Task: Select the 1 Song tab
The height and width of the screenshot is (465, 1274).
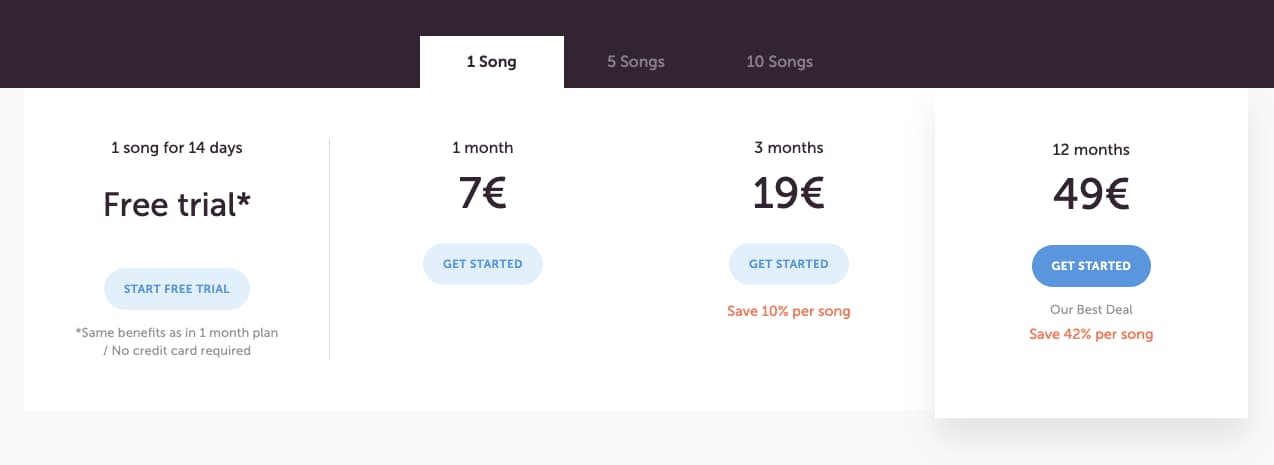Action: click(x=492, y=62)
